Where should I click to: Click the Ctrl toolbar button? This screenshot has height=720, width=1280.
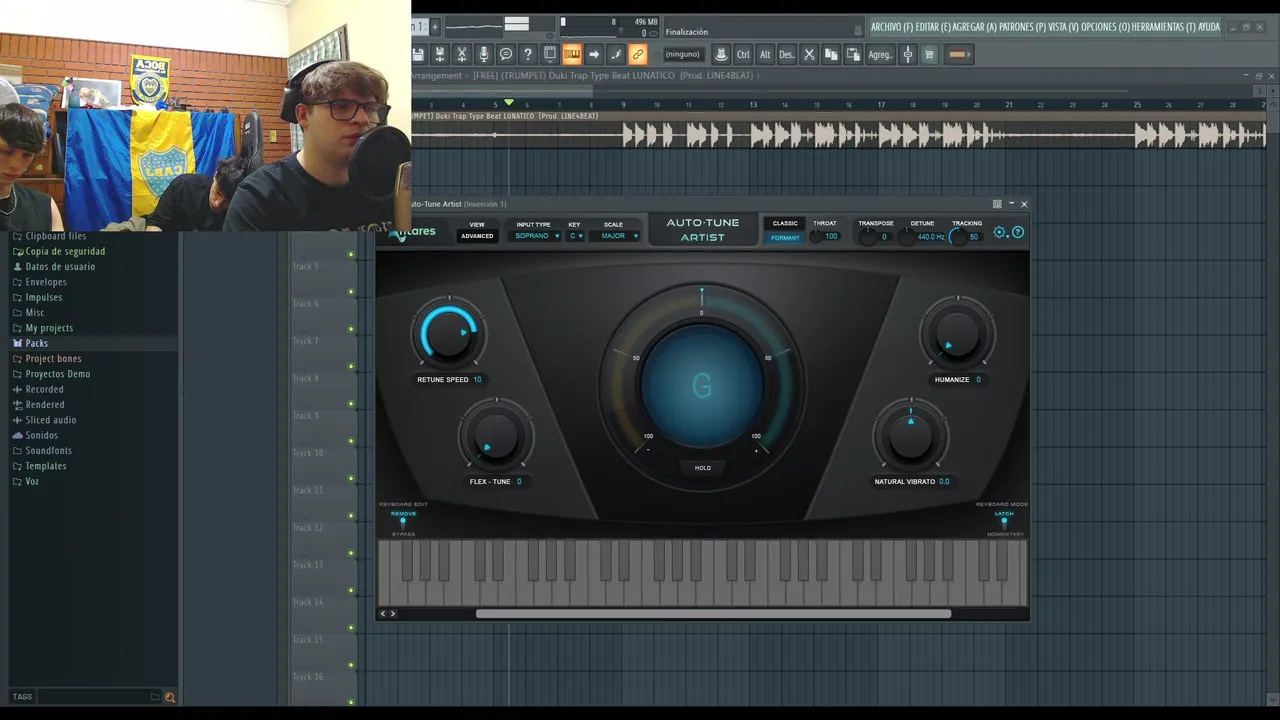743,54
